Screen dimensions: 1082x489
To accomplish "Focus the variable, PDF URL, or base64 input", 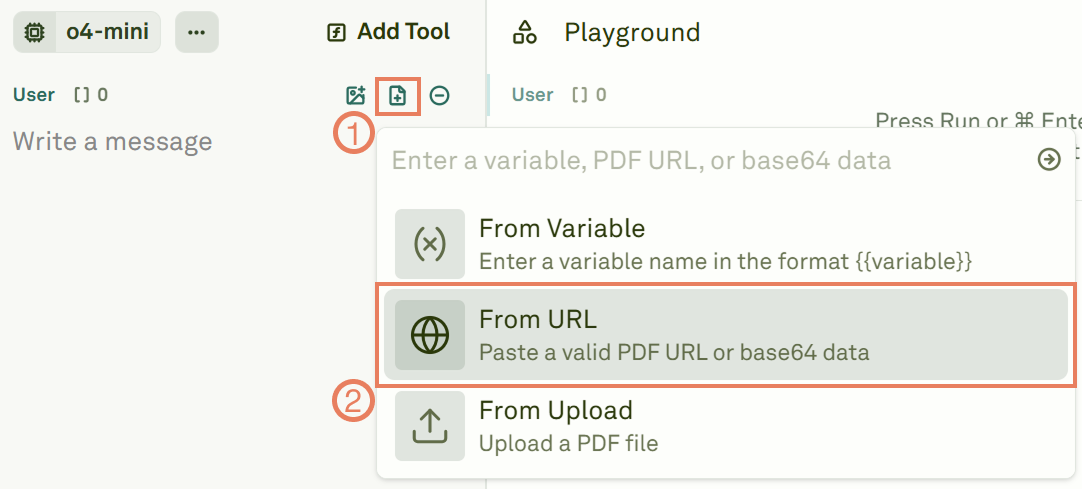I will pyautogui.click(x=641, y=160).
